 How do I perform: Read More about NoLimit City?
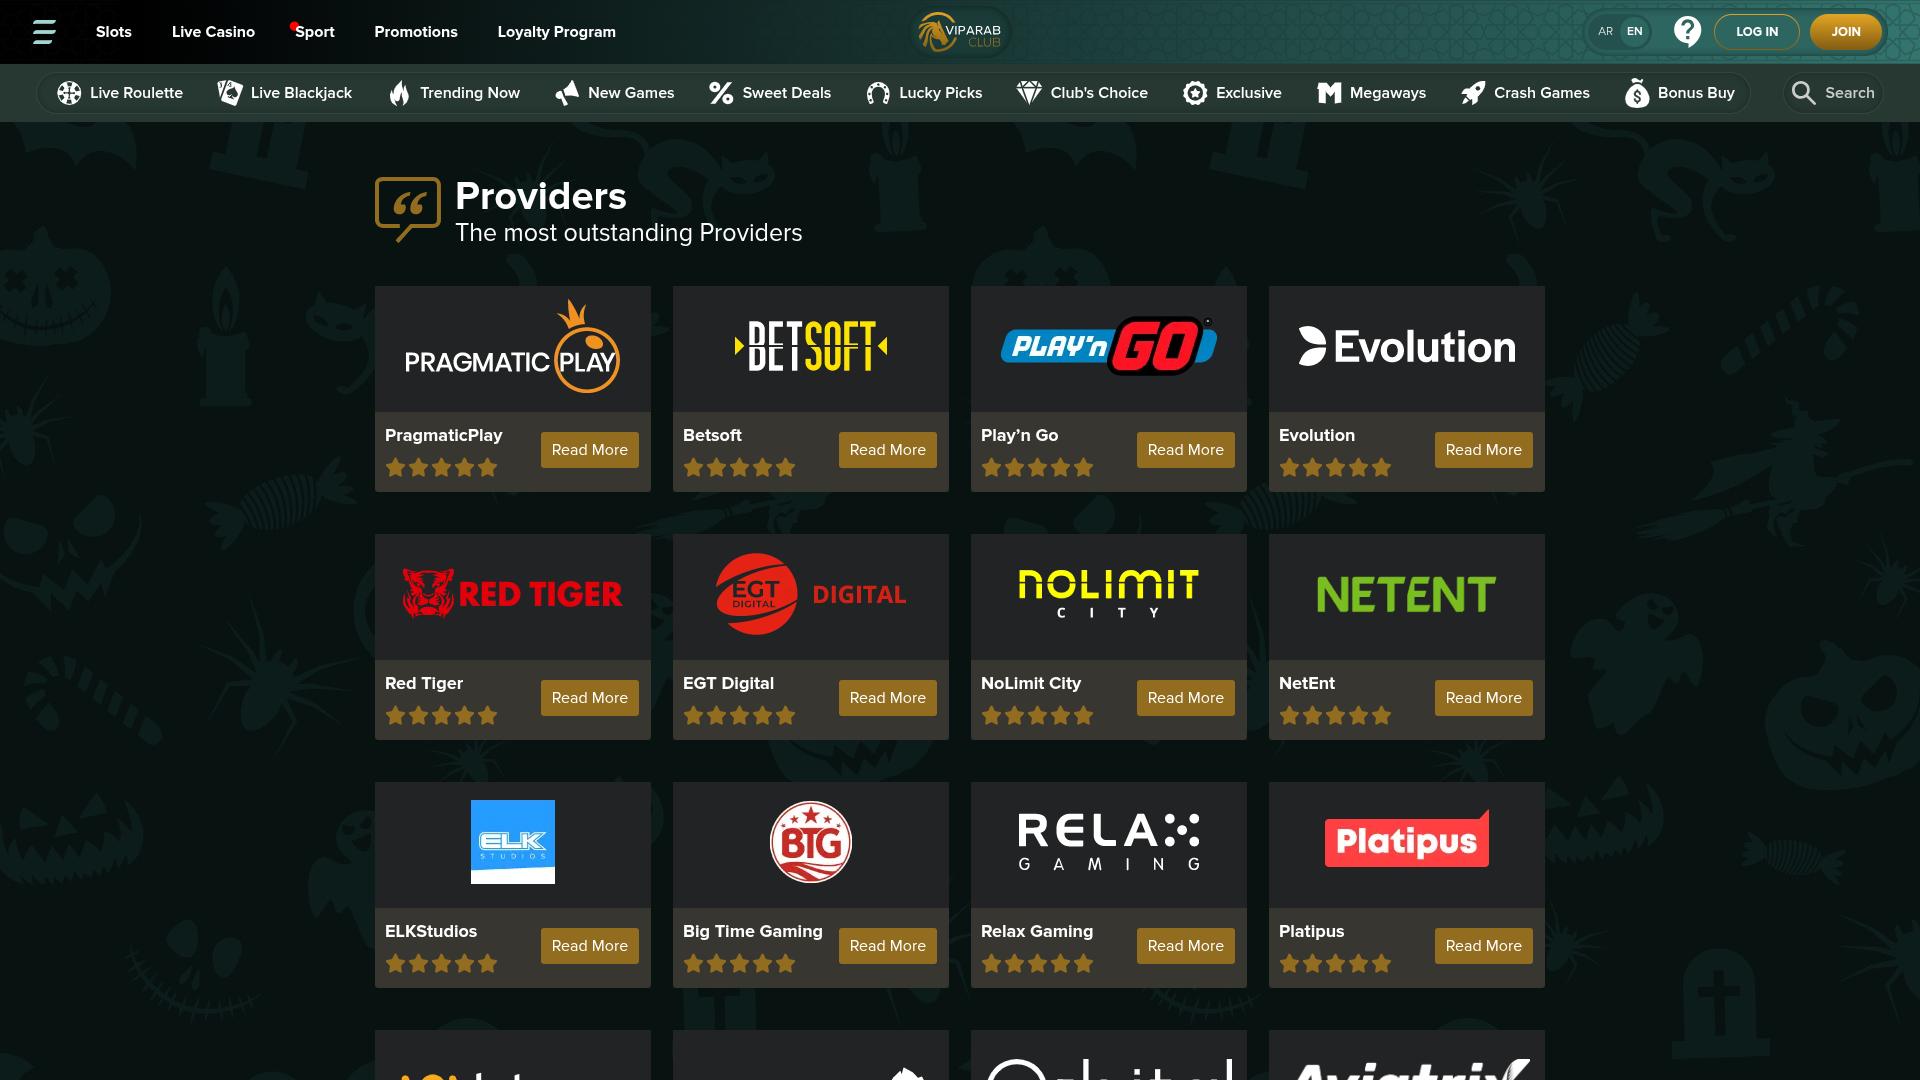(1186, 698)
